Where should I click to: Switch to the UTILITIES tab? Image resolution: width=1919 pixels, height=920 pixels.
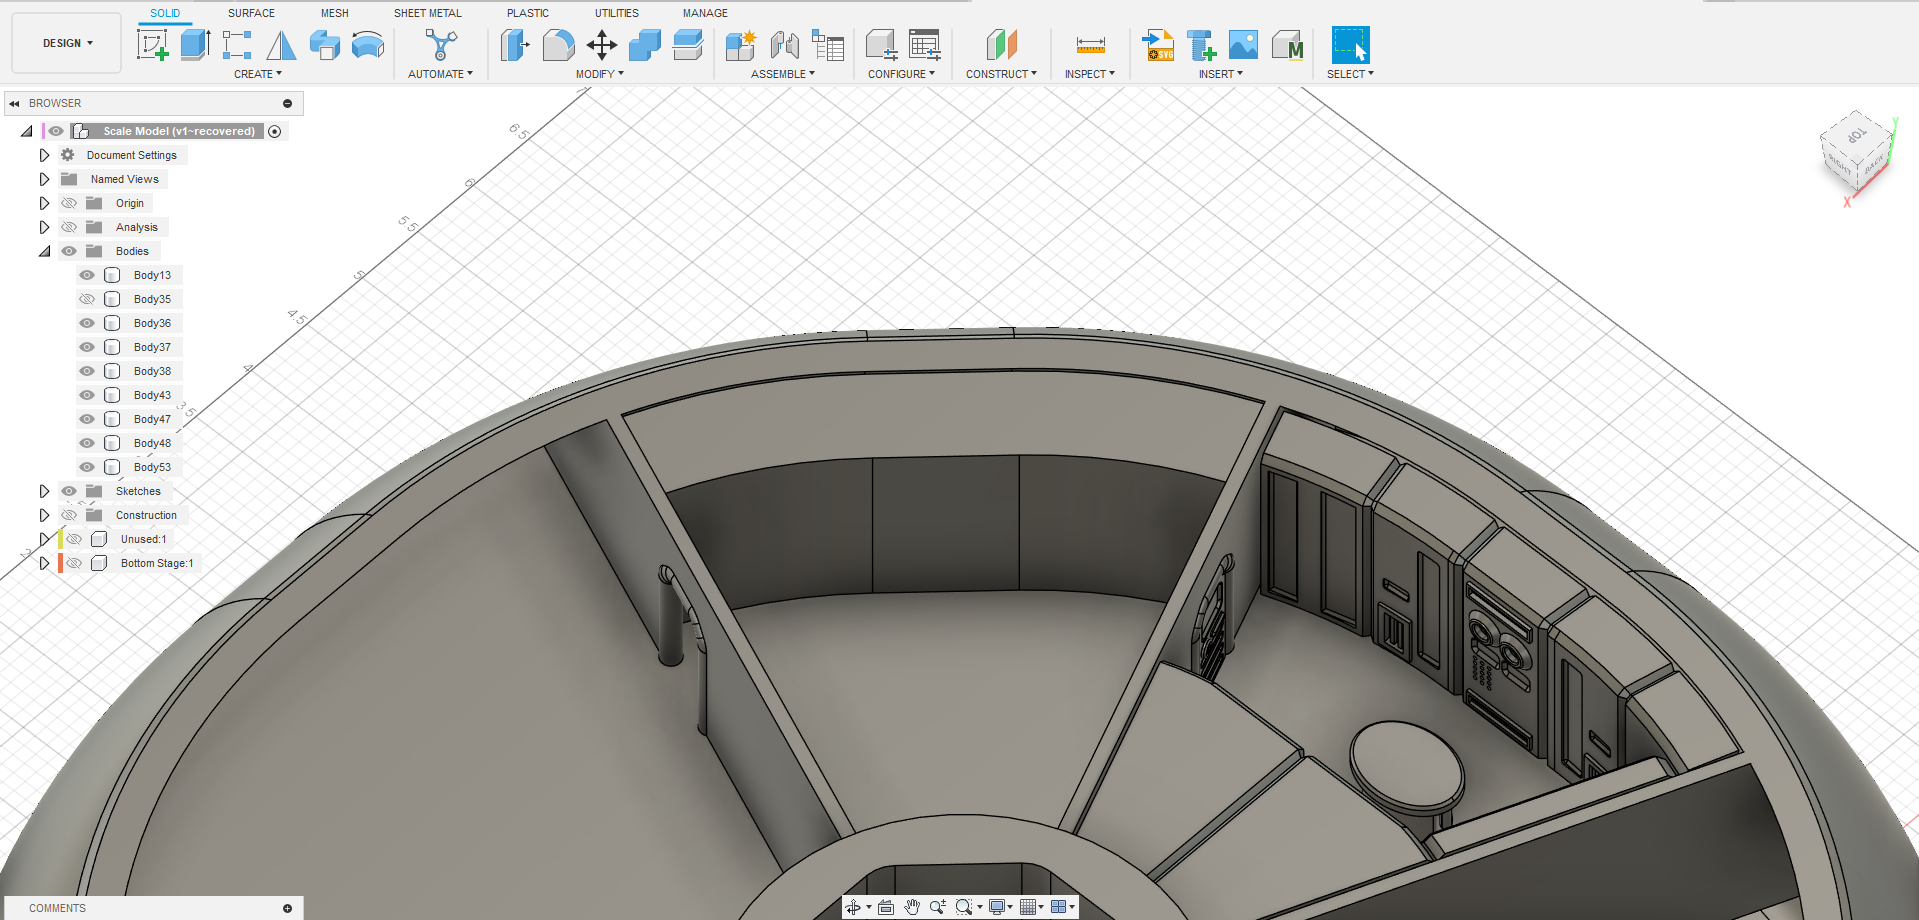(617, 13)
